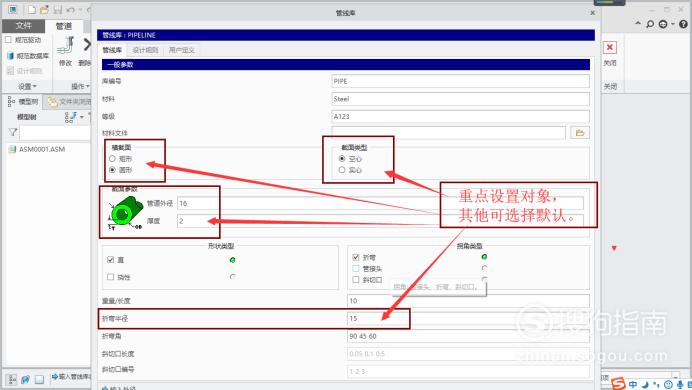Click the Open folder icon in quick access toolbar
Image resolution: width=692 pixels, height=390 pixels.
pos(44,9)
